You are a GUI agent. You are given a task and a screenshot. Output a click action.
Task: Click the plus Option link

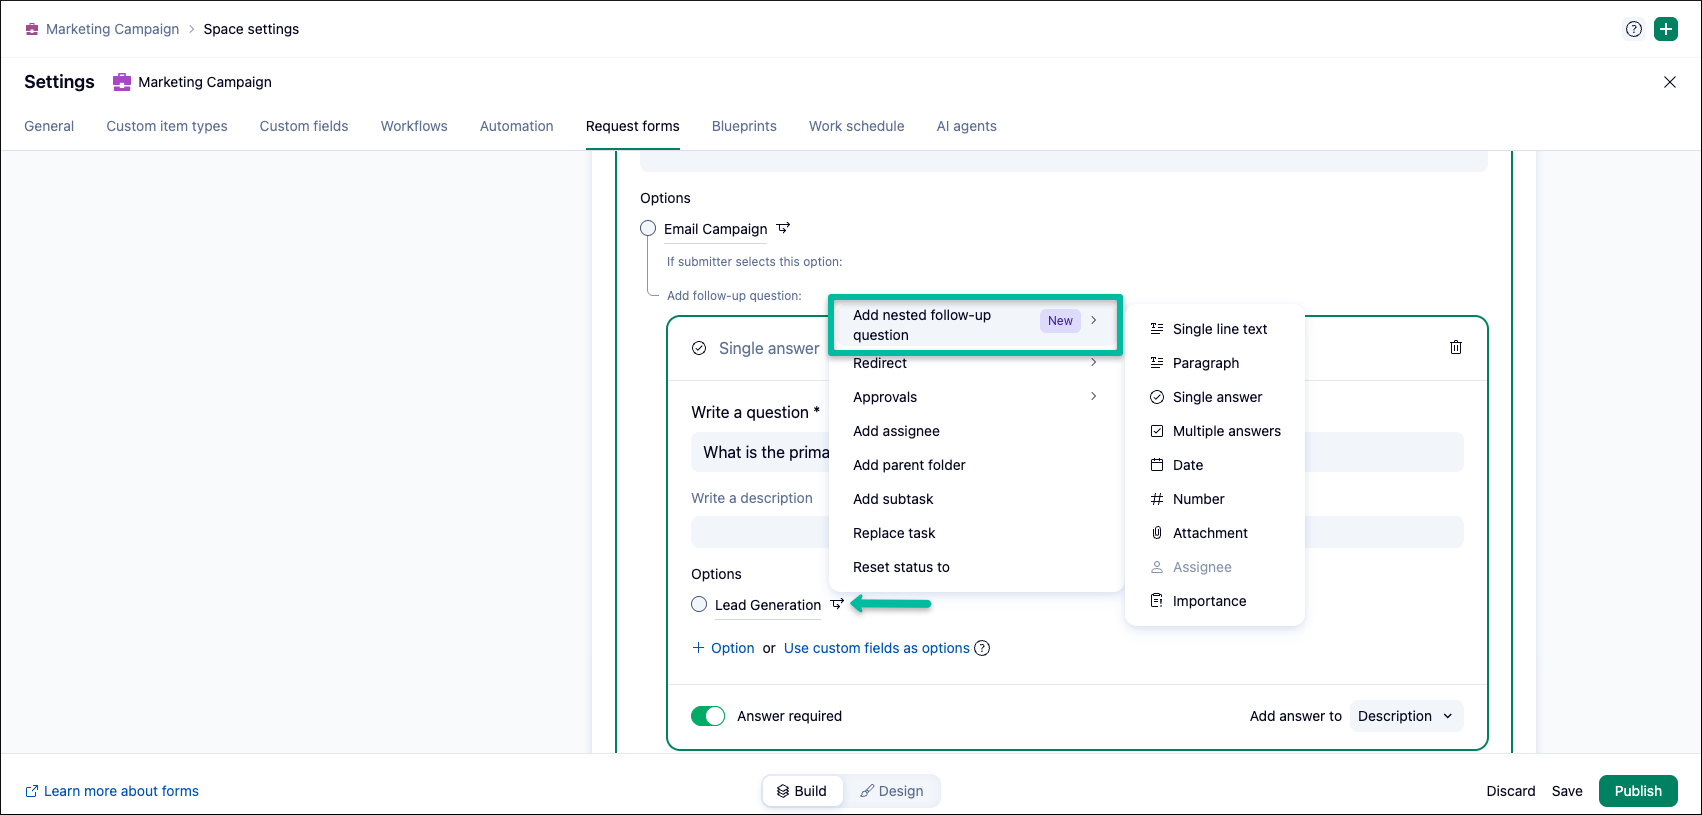point(723,648)
